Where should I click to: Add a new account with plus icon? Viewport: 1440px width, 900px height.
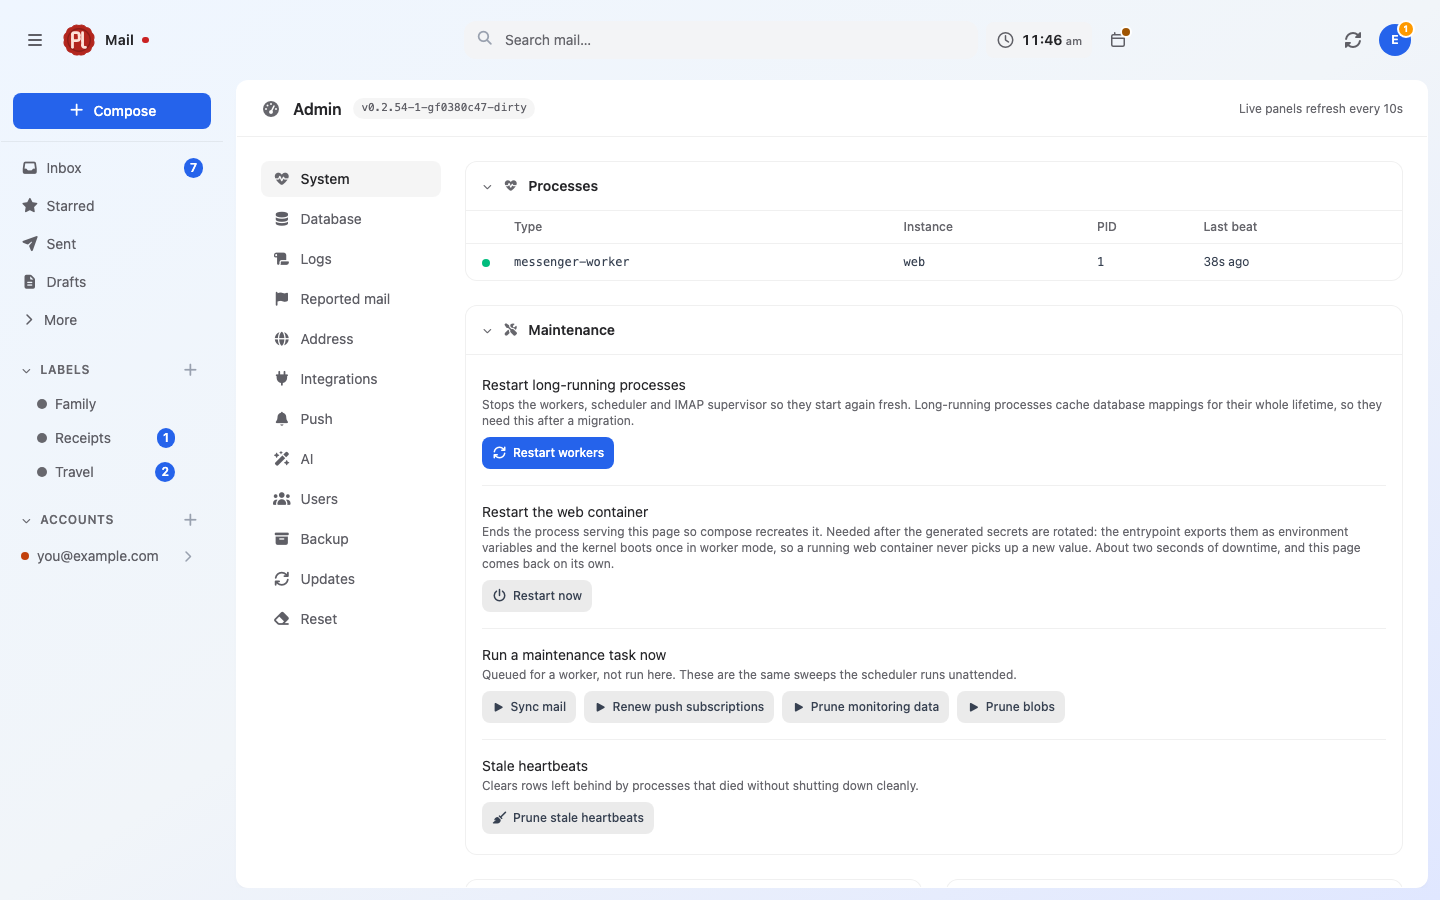(190, 520)
